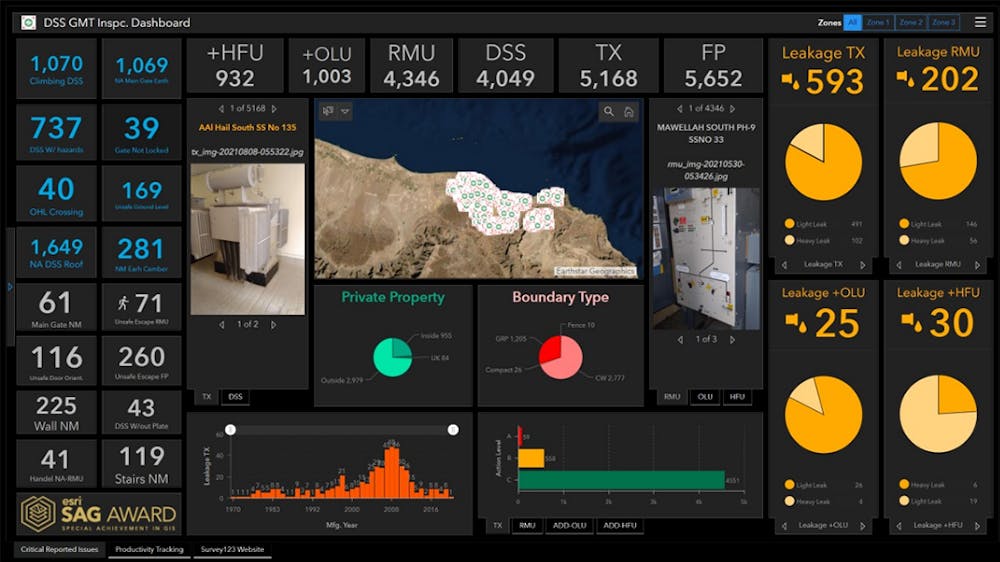Click the dashboard logo icon beside the title

pos(29,23)
